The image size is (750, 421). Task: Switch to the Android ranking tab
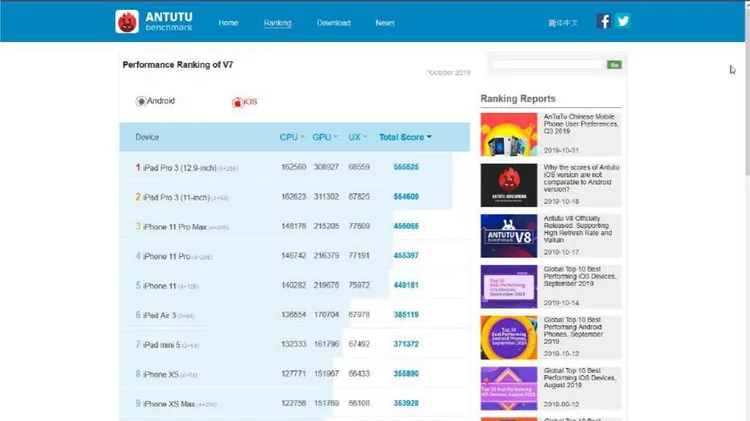pos(155,101)
